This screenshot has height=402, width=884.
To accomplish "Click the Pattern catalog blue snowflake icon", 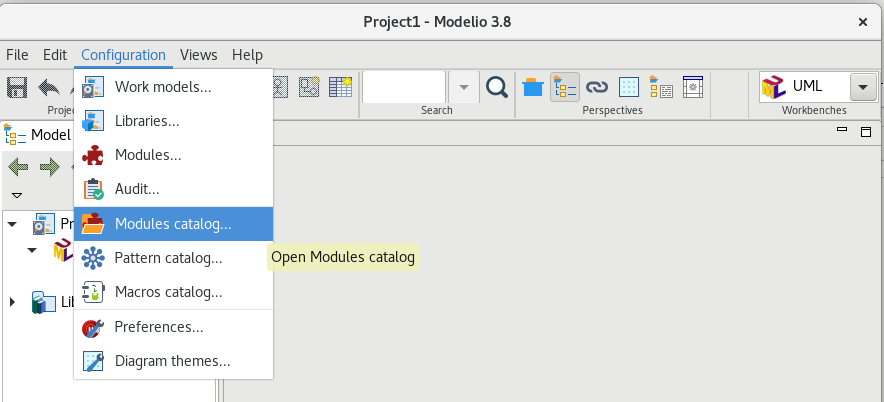I will tap(92, 258).
